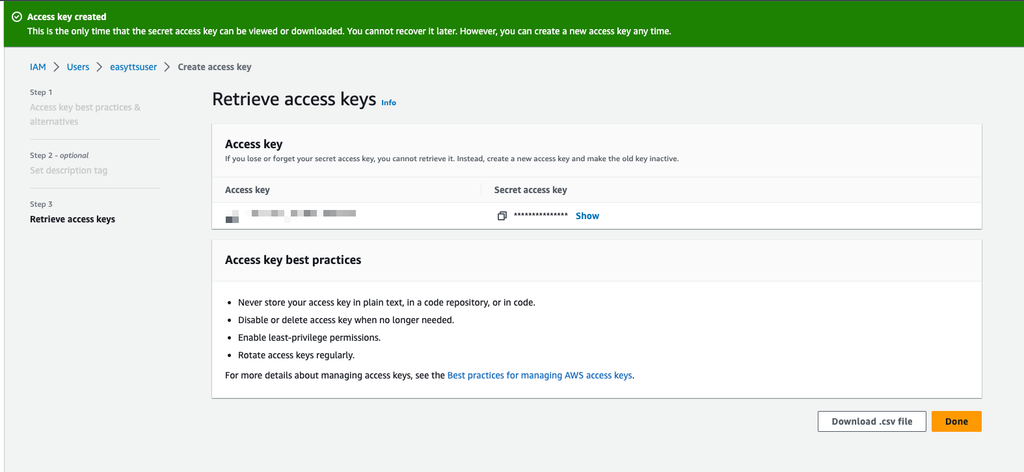Click the Secret access key column header

click(530, 190)
